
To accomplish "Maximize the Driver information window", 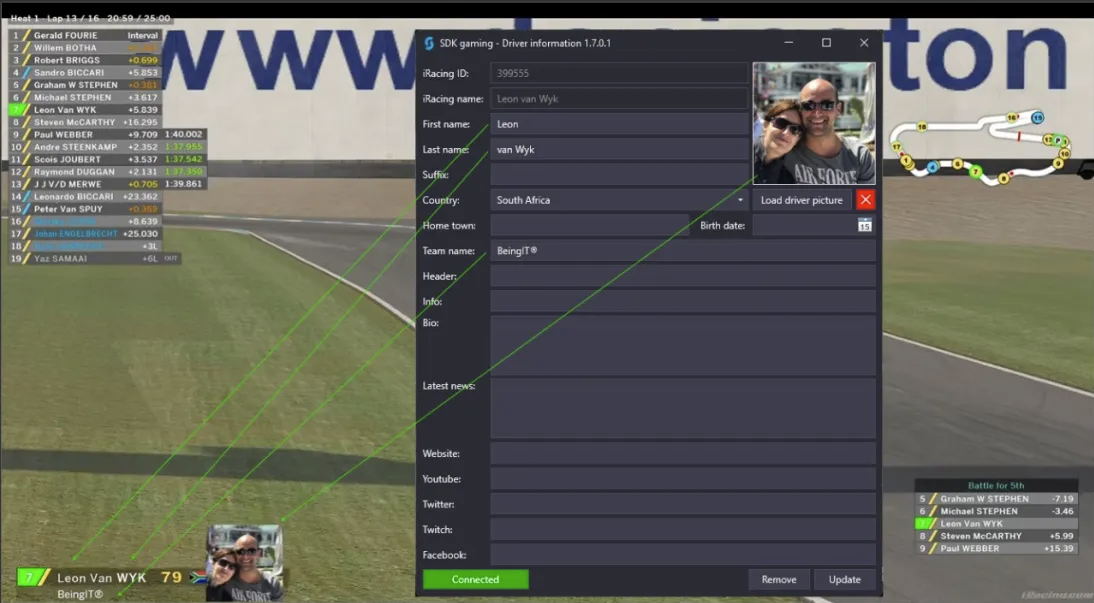I will tap(826, 43).
